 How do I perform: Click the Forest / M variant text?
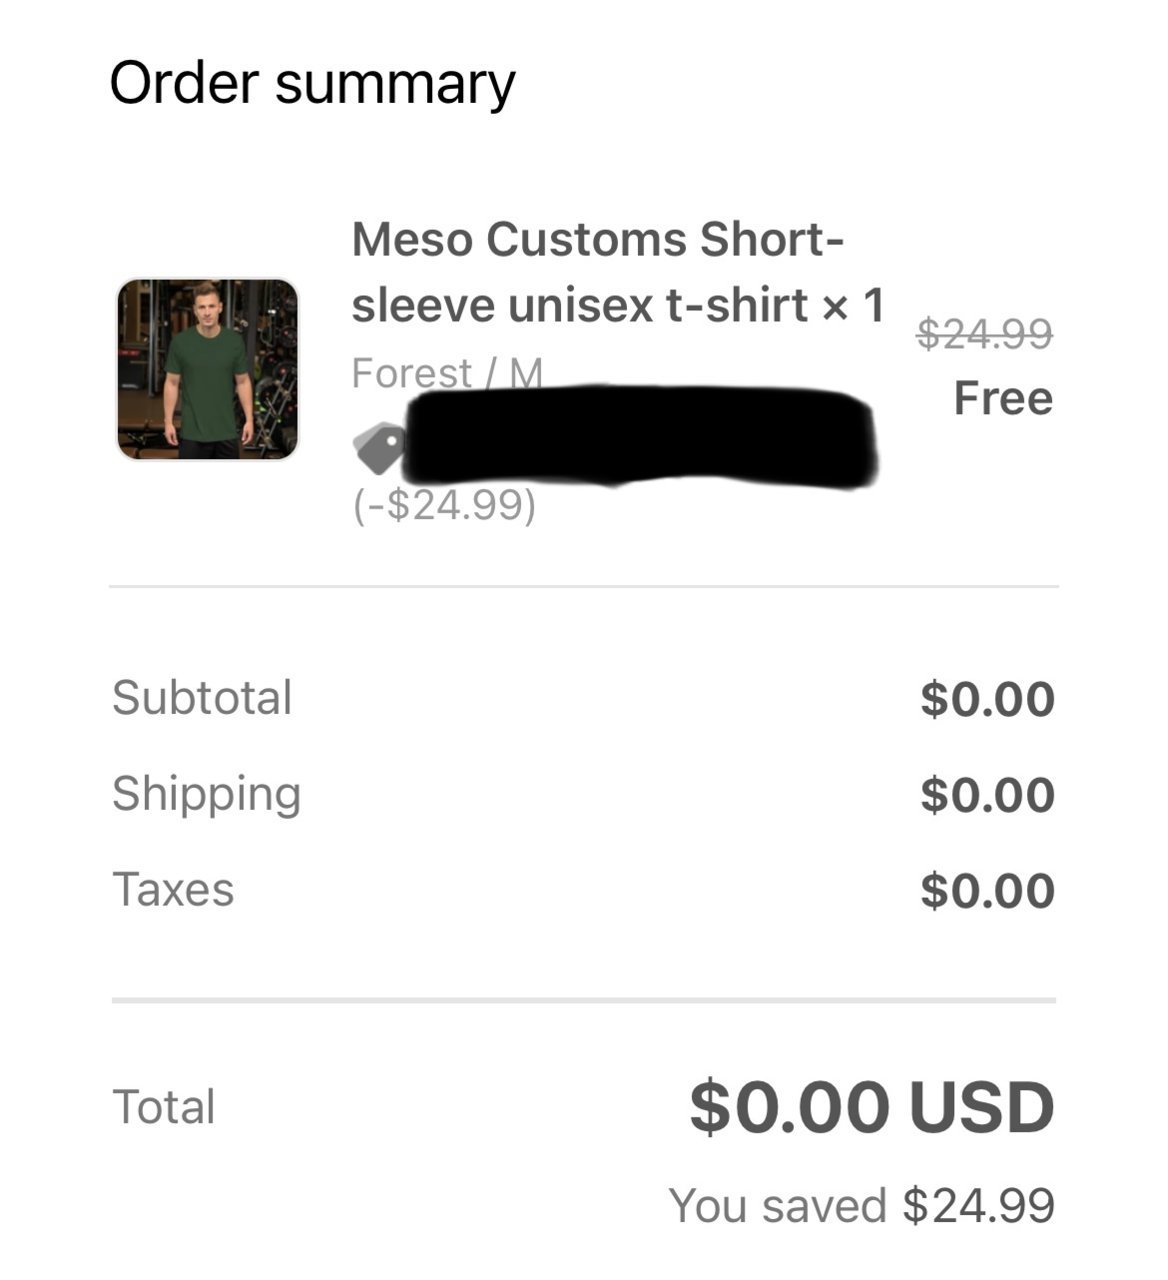click(x=447, y=373)
